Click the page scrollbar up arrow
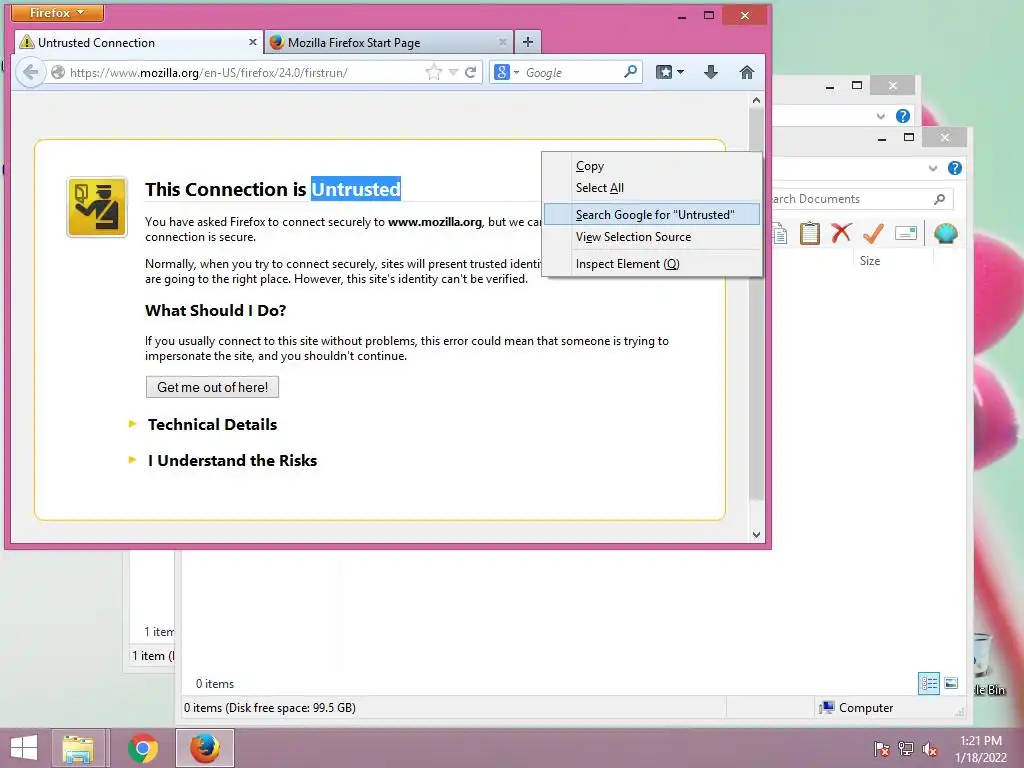 756,100
